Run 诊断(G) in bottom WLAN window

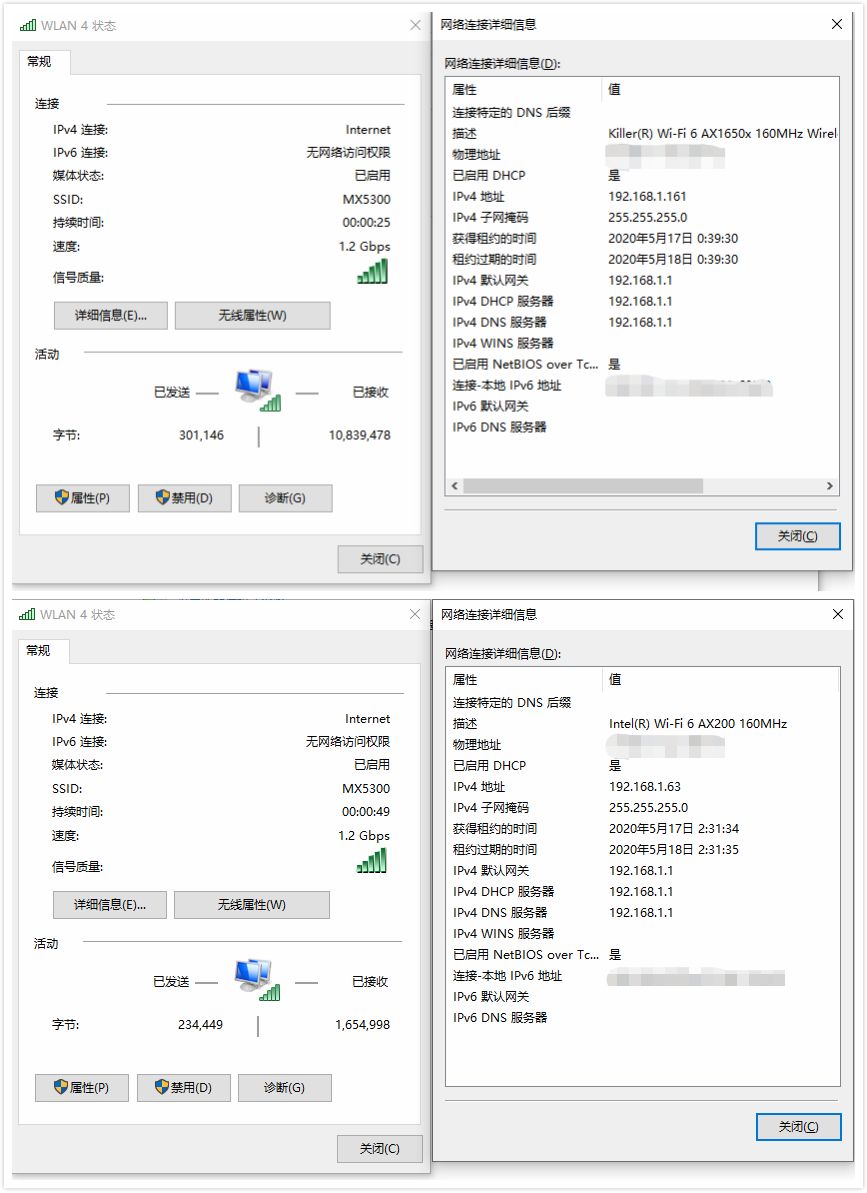pos(284,1088)
